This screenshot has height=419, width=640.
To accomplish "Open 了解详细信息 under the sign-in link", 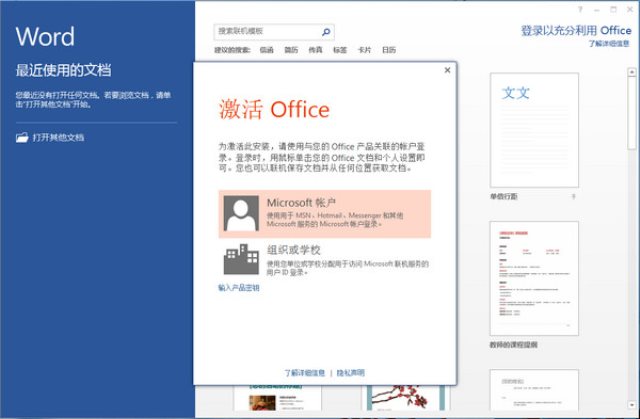I will [609, 43].
